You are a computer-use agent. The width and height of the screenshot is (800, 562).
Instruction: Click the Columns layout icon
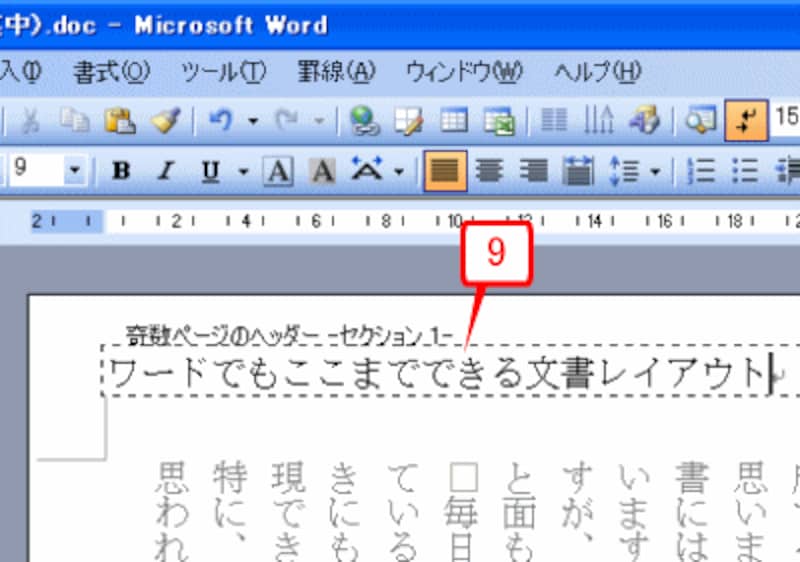(554, 121)
